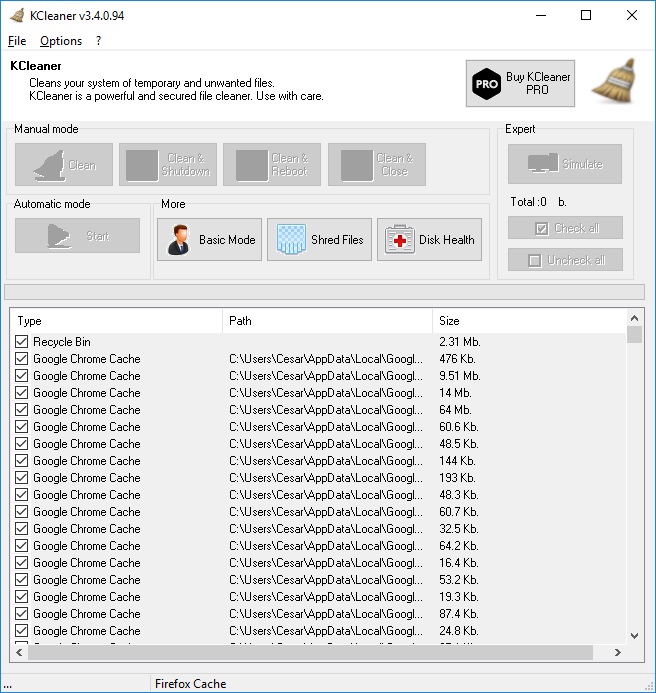Screen dimensions: 656x693
Task: Close the KCleaner window
Action: pyautogui.click(x=632, y=15)
